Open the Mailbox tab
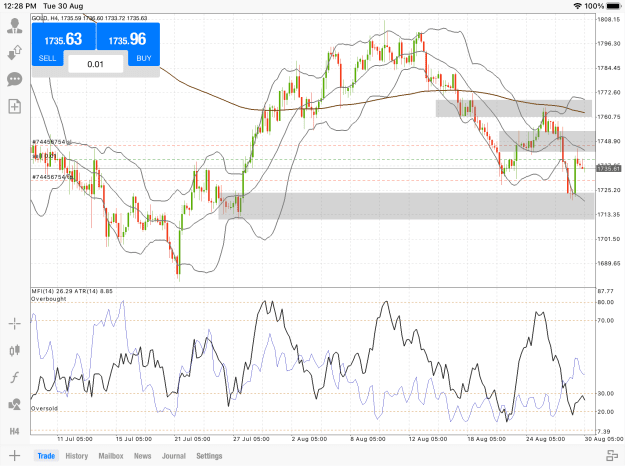This screenshot has height=469, width=625. pyautogui.click(x=111, y=456)
